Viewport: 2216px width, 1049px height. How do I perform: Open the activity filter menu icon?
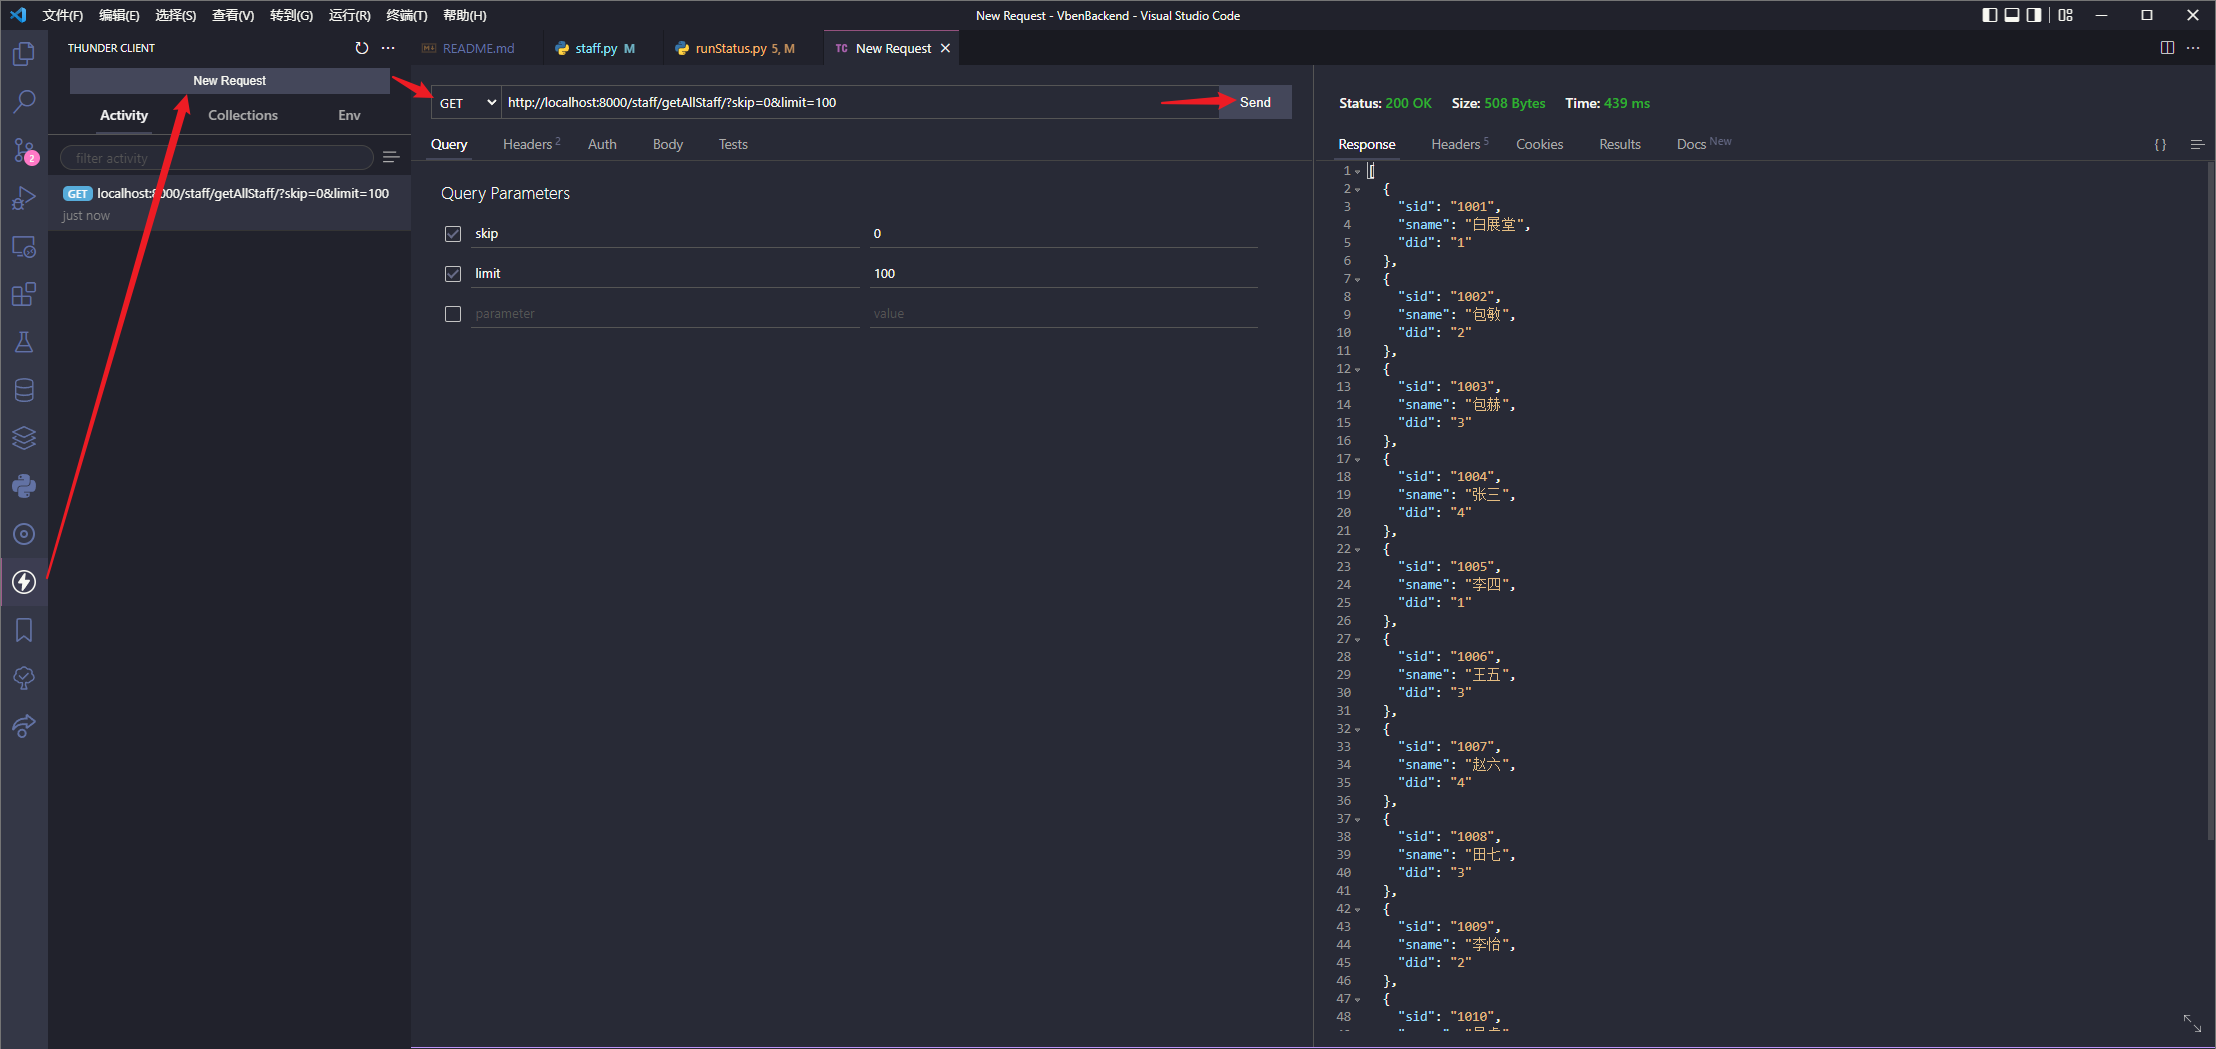[391, 157]
